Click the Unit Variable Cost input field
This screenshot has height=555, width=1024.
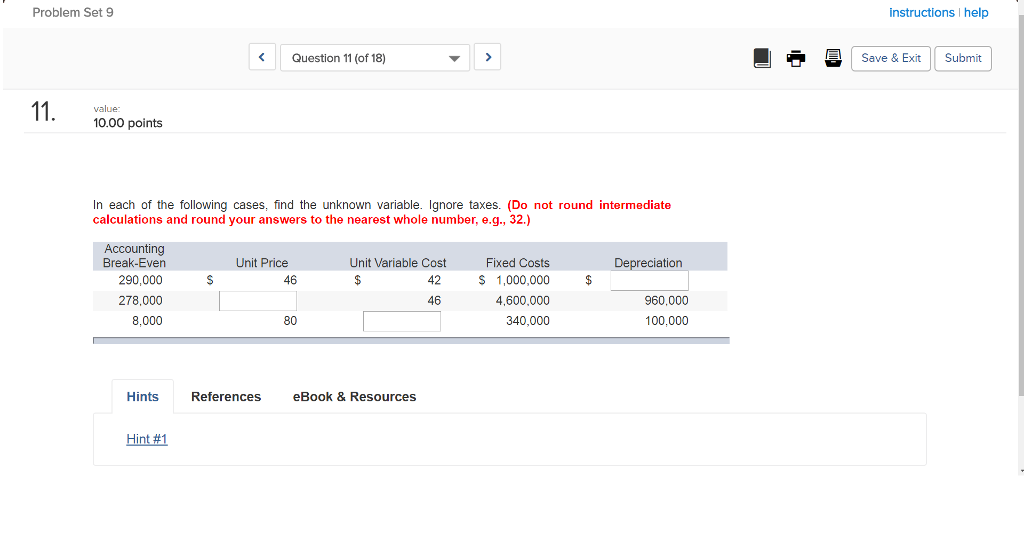click(401, 321)
